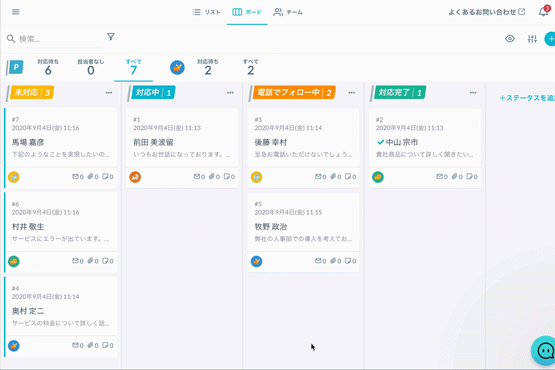The image size is (555, 370).
Task: Click assignee avatar on card #6
Action: click(14, 261)
